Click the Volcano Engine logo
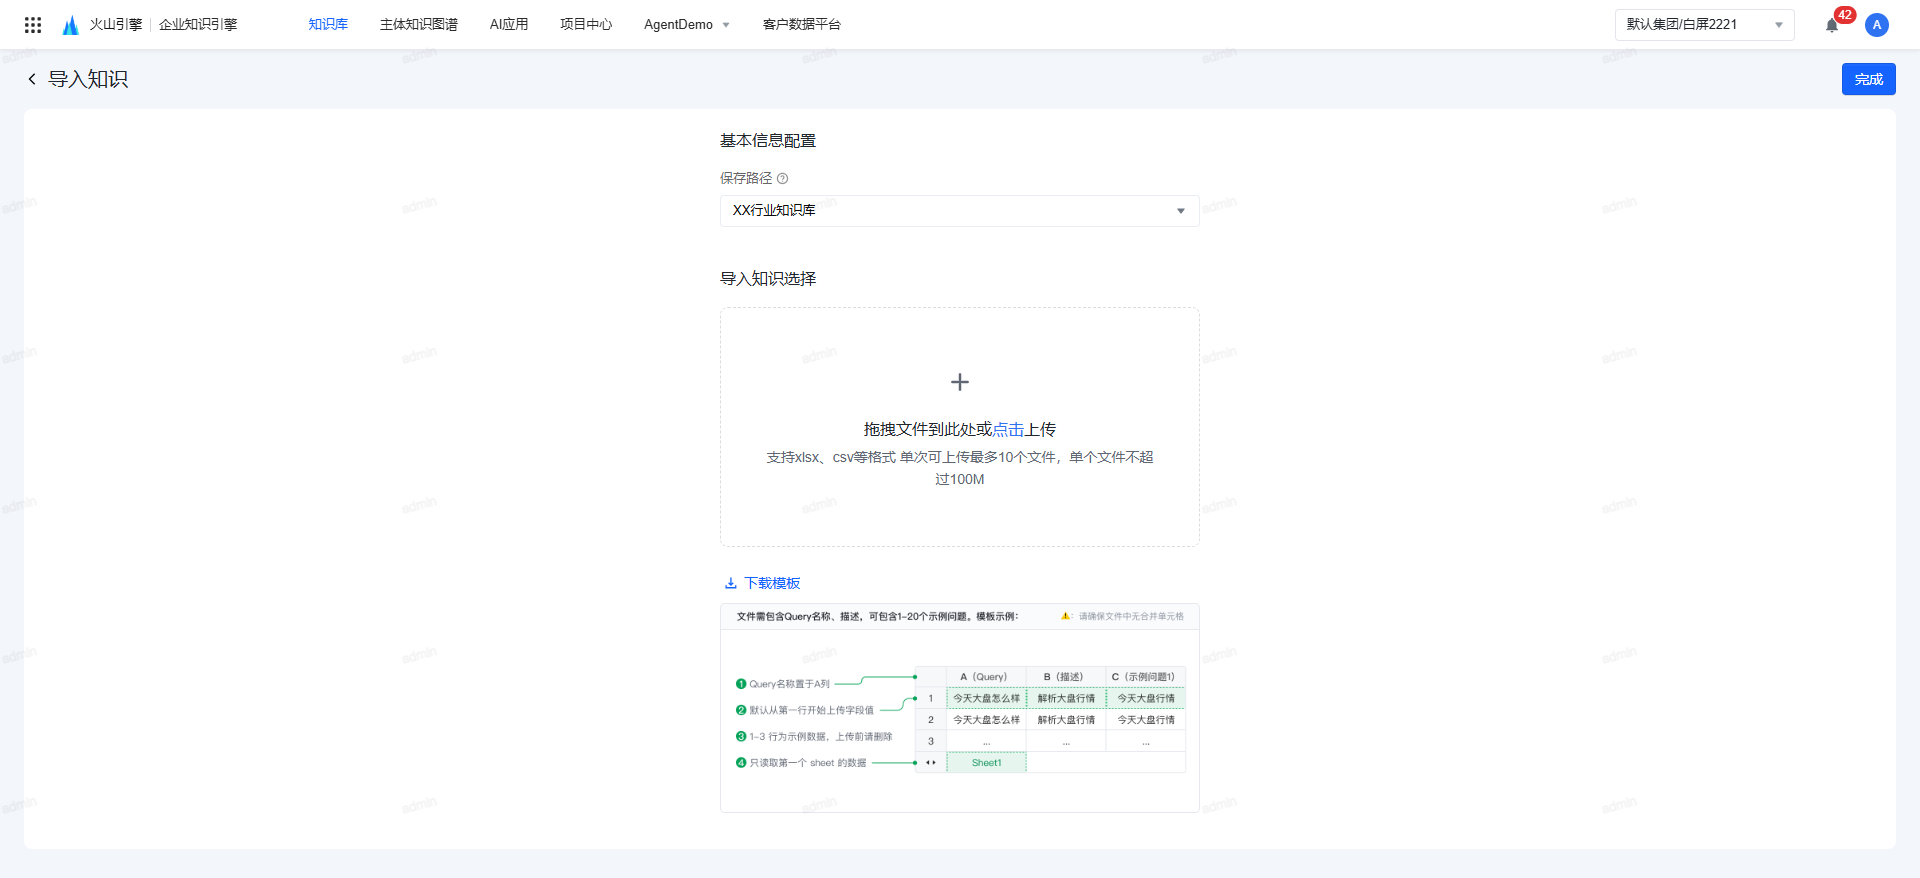Image resolution: width=1920 pixels, height=878 pixels. pos(71,25)
